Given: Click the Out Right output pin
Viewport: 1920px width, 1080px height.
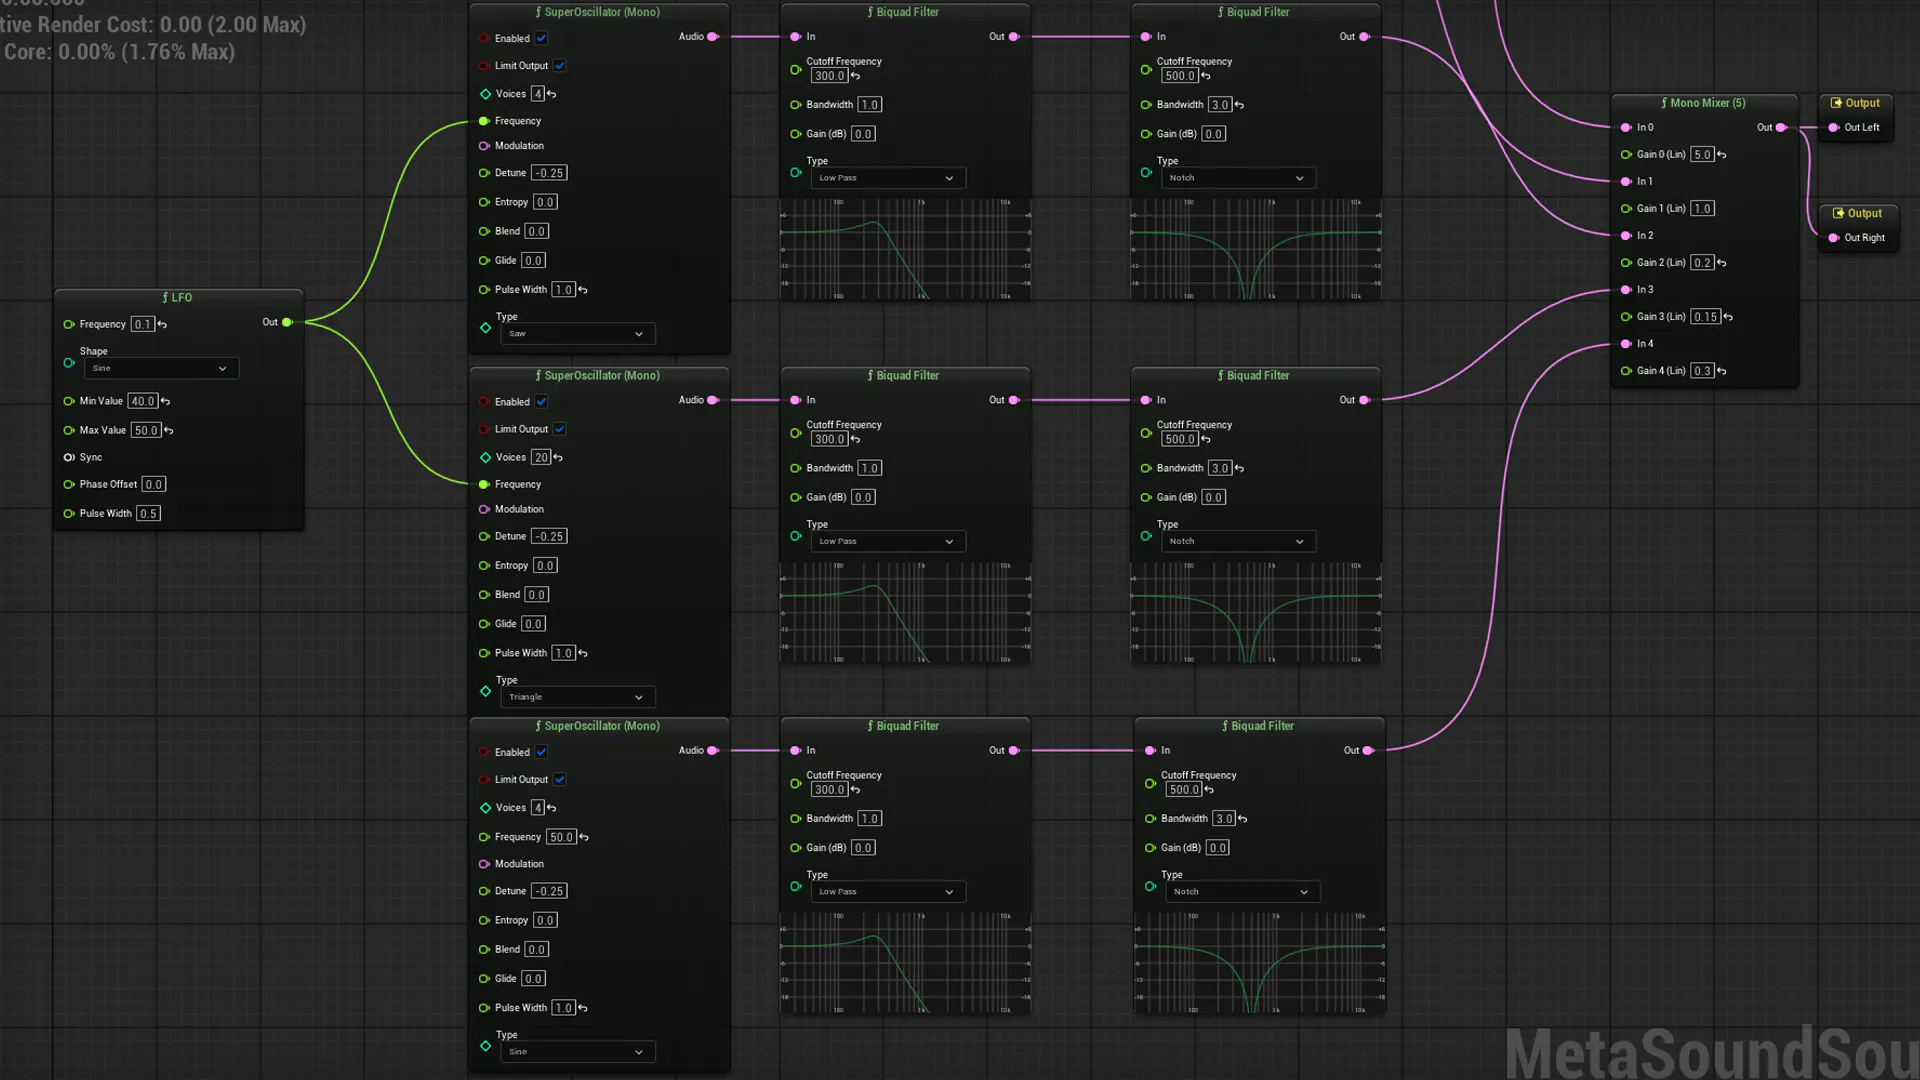Looking at the screenshot, I should click(x=1834, y=238).
